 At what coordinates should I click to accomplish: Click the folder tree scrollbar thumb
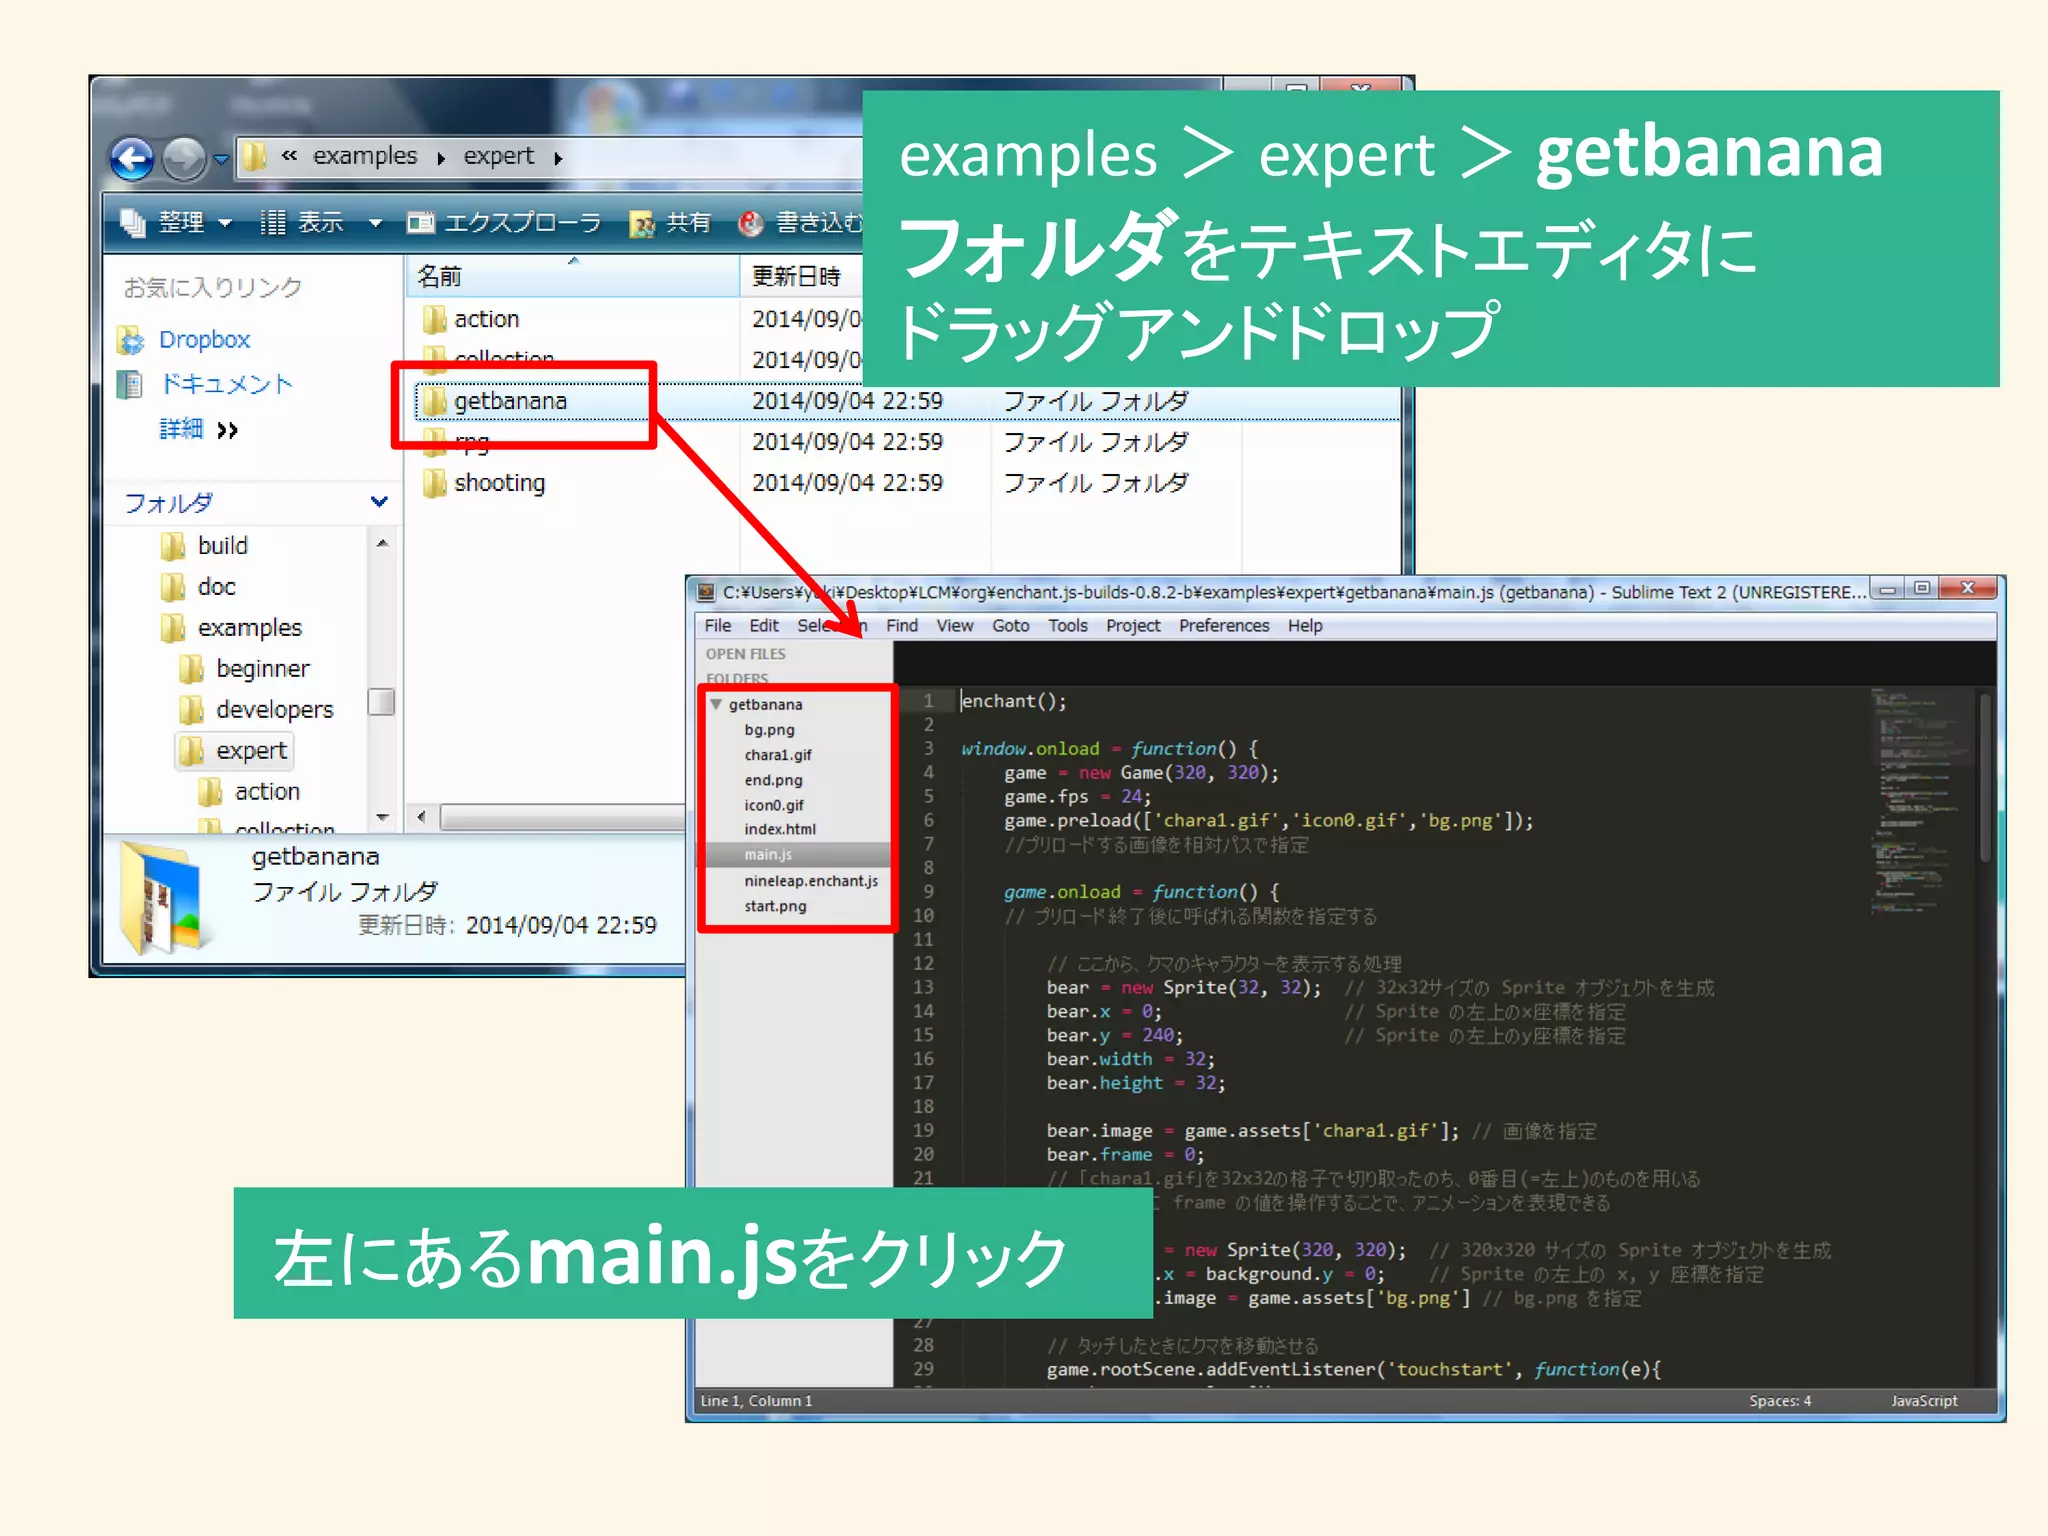[x=381, y=702]
